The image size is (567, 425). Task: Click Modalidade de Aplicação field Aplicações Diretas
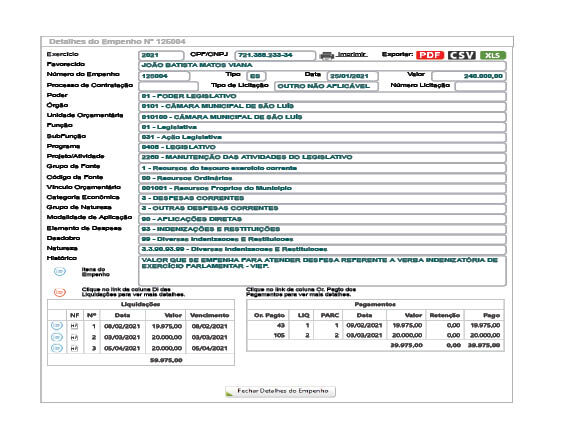tap(322, 219)
